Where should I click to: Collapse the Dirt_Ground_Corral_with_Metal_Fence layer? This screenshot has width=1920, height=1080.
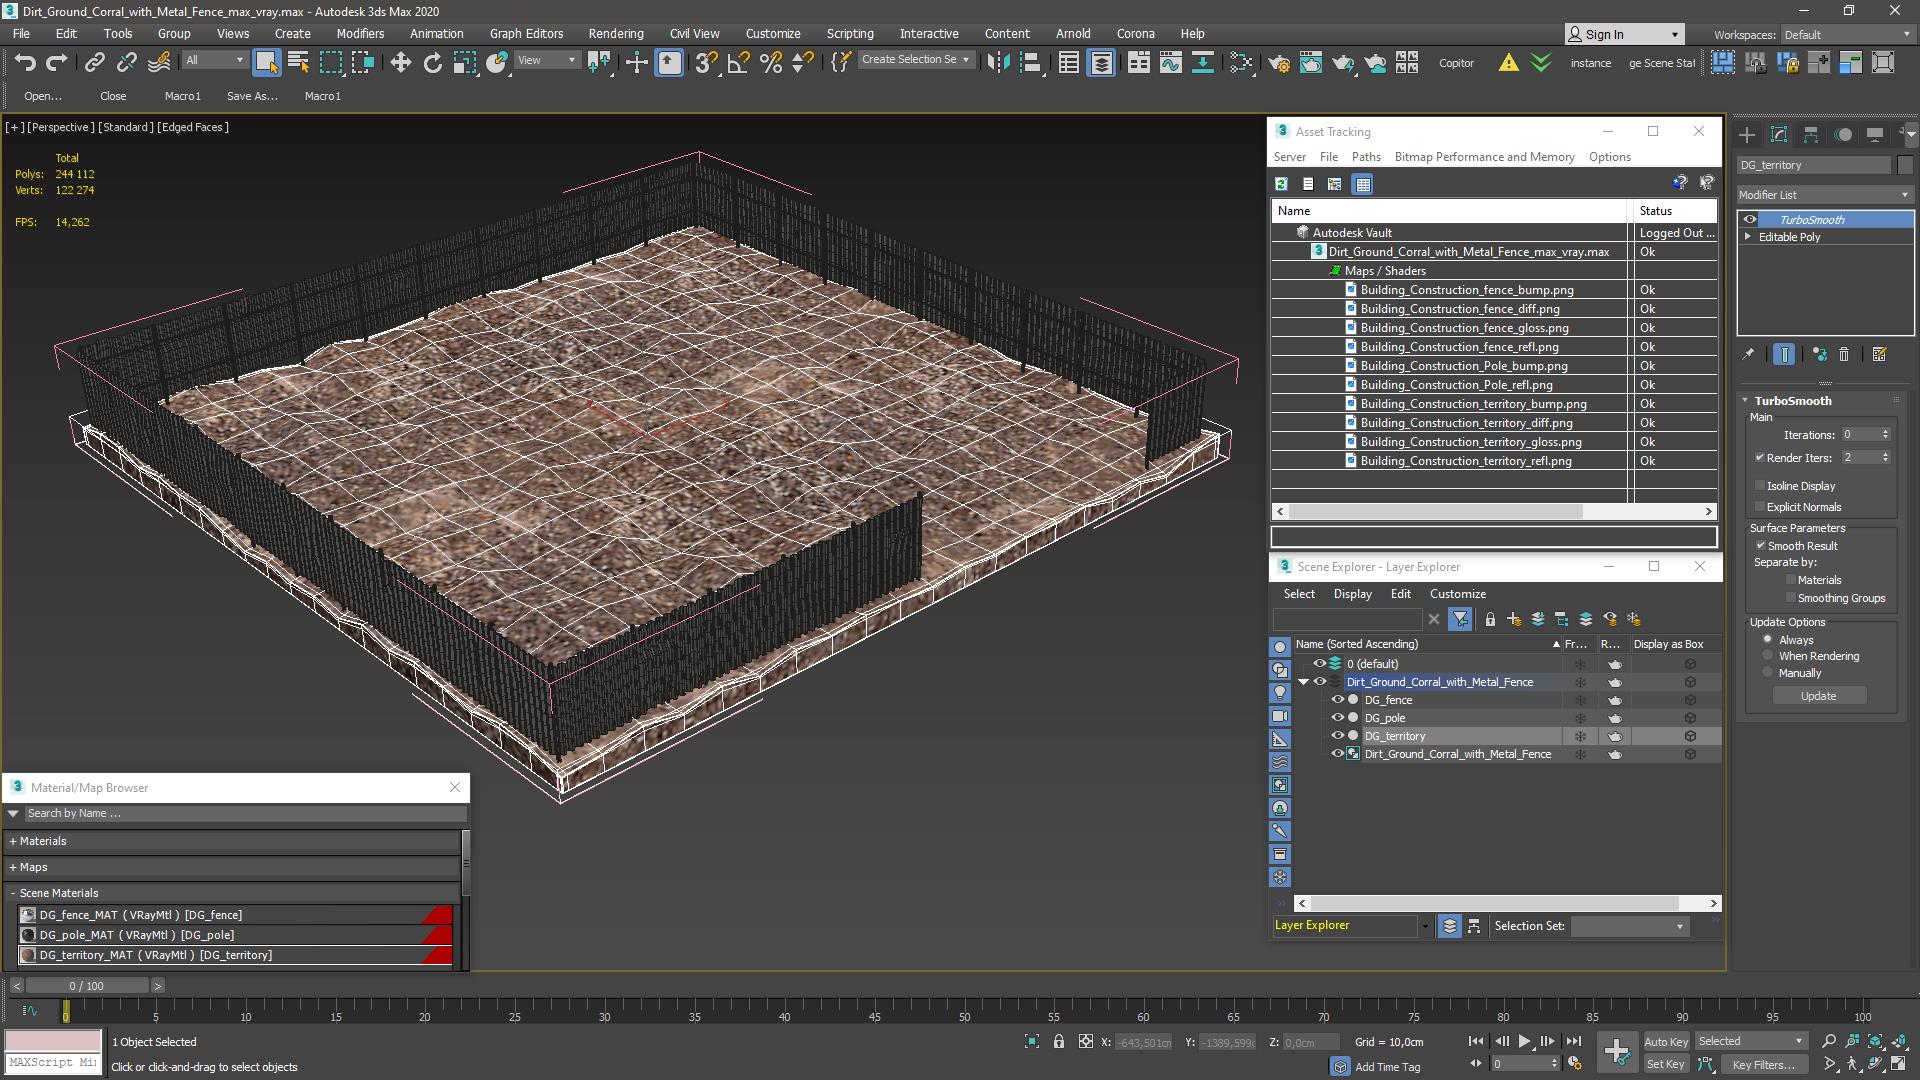tap(1303, 682)
